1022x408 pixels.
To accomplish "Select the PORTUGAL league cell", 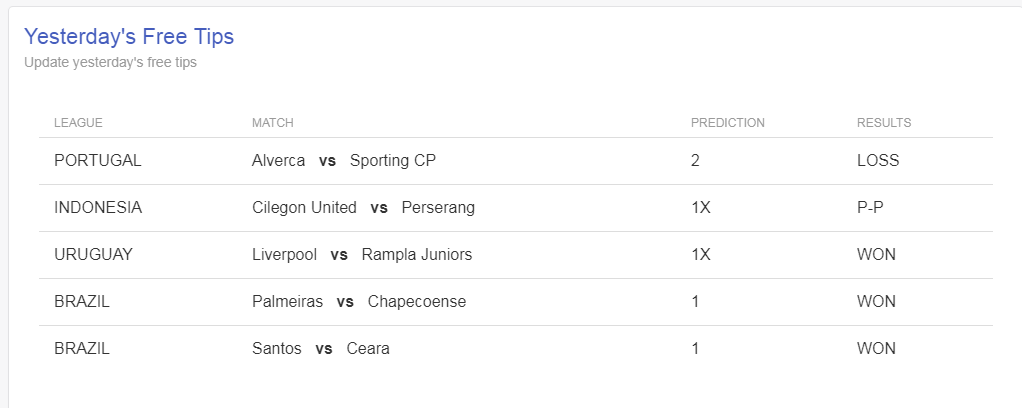I will 98,160.
